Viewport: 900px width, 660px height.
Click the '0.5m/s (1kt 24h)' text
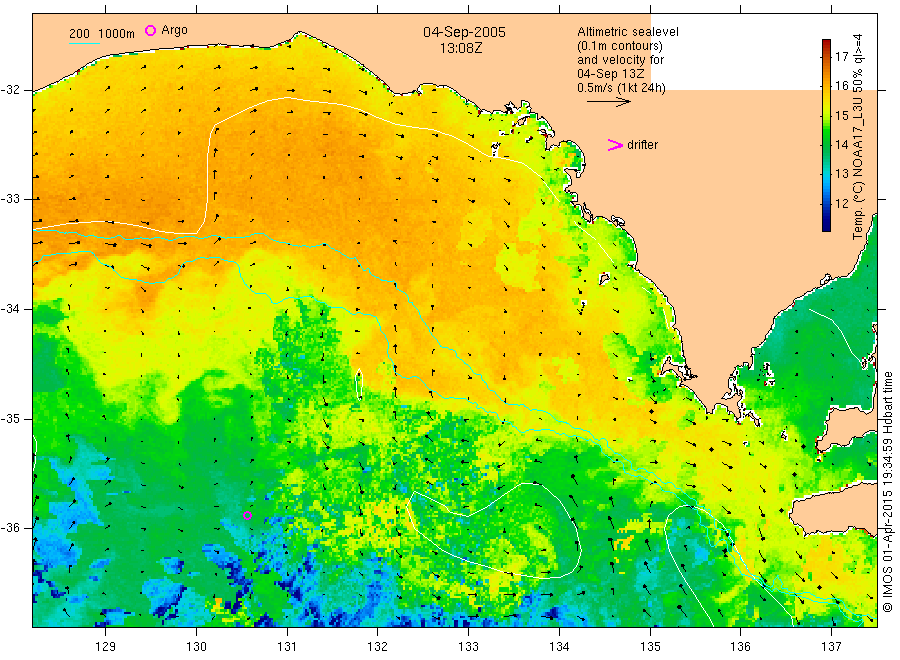622,88
